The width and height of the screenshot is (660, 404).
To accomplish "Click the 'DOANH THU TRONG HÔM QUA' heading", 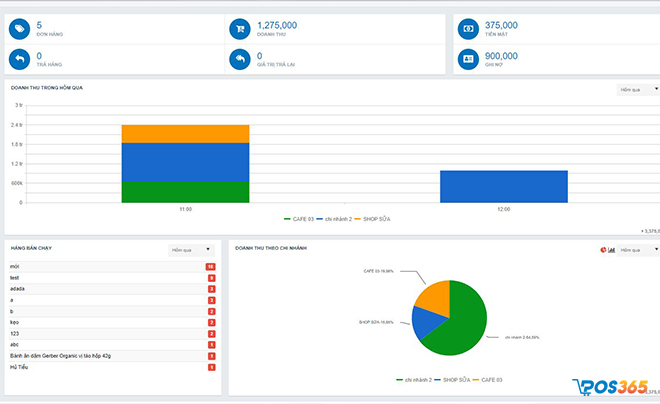I will (x=47, y=88).
